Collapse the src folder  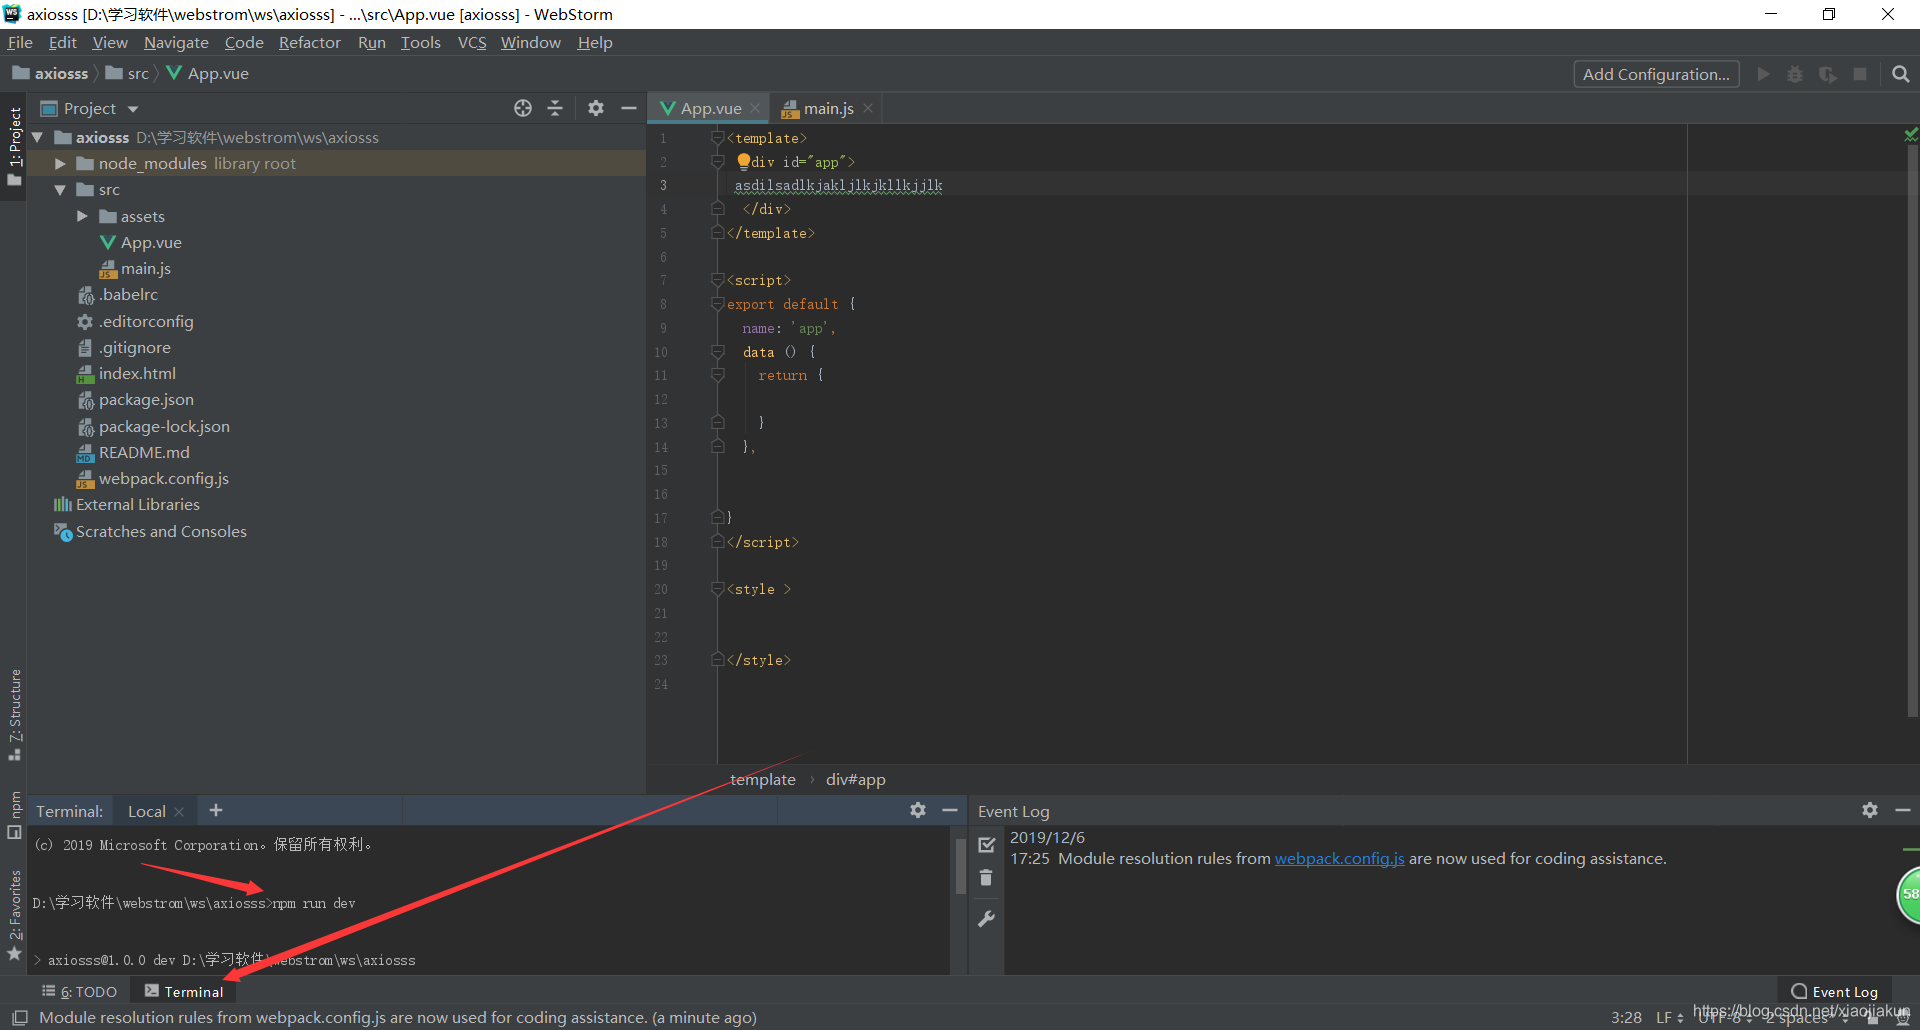[60, 189]
